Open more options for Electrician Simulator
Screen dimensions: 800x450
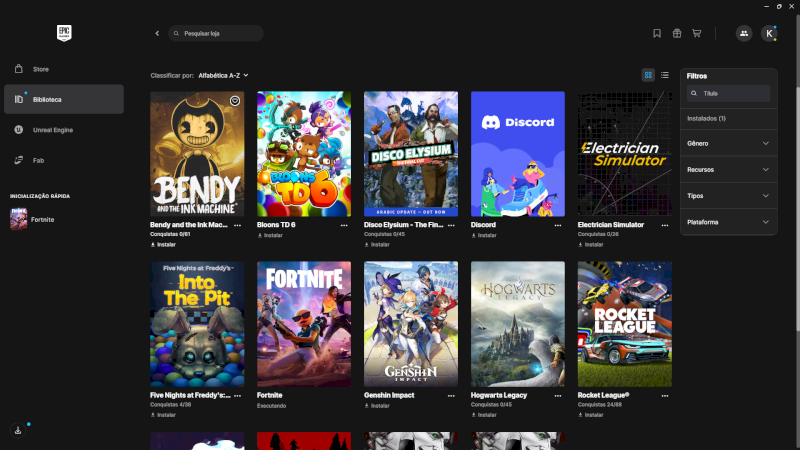pyautogui.click(x=665, y=225)
